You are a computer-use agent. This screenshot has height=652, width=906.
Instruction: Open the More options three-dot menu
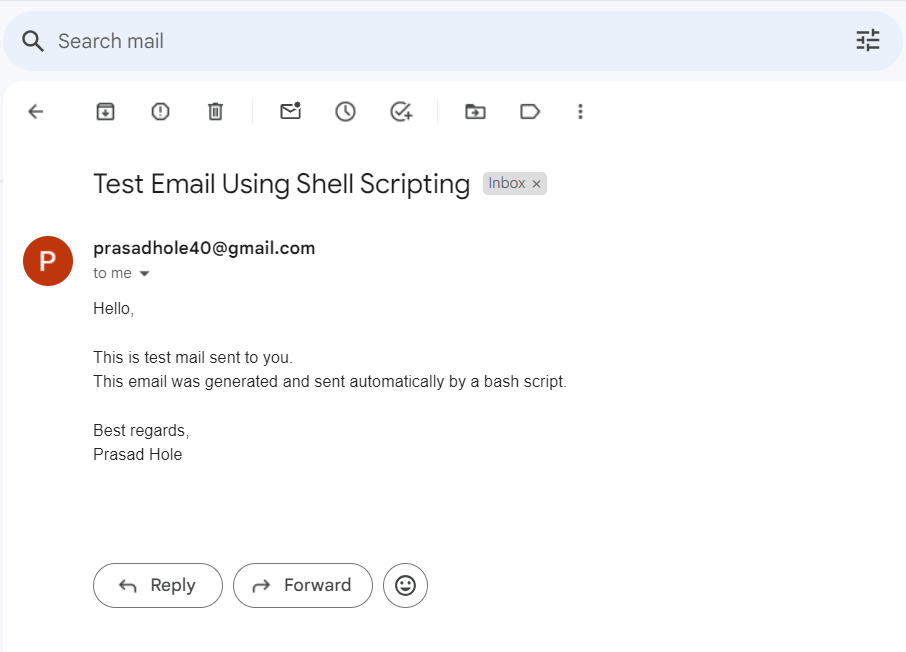(x=580, y=112)
